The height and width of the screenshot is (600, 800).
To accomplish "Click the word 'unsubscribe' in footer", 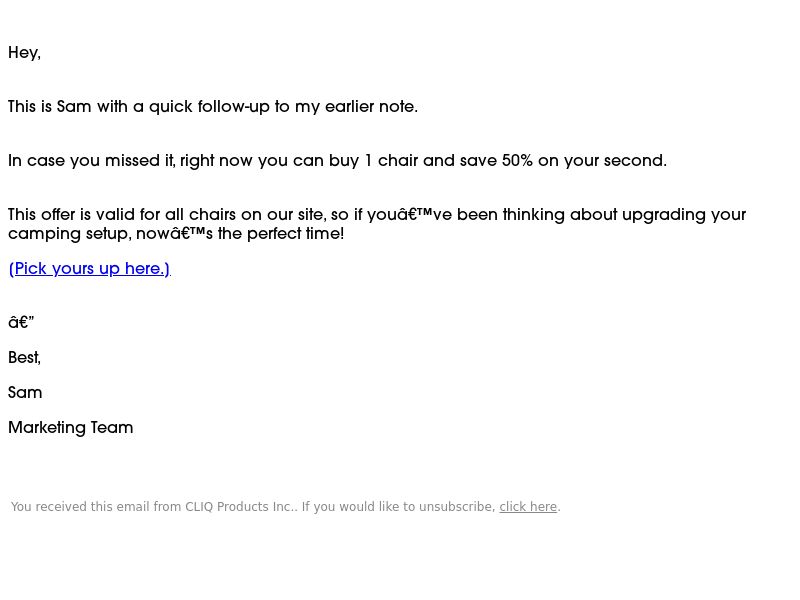I will click(x=457, y=507).
